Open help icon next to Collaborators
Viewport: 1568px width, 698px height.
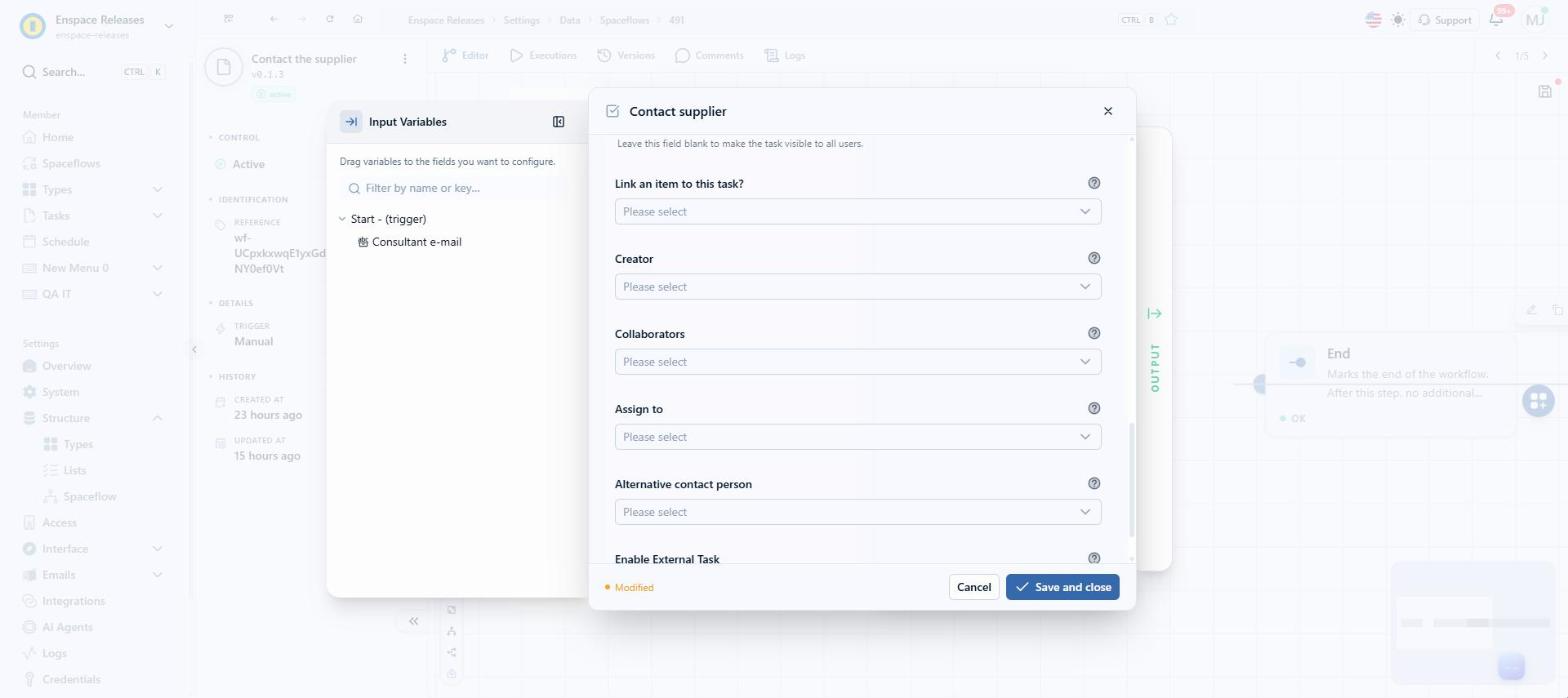click(1094, 333)
